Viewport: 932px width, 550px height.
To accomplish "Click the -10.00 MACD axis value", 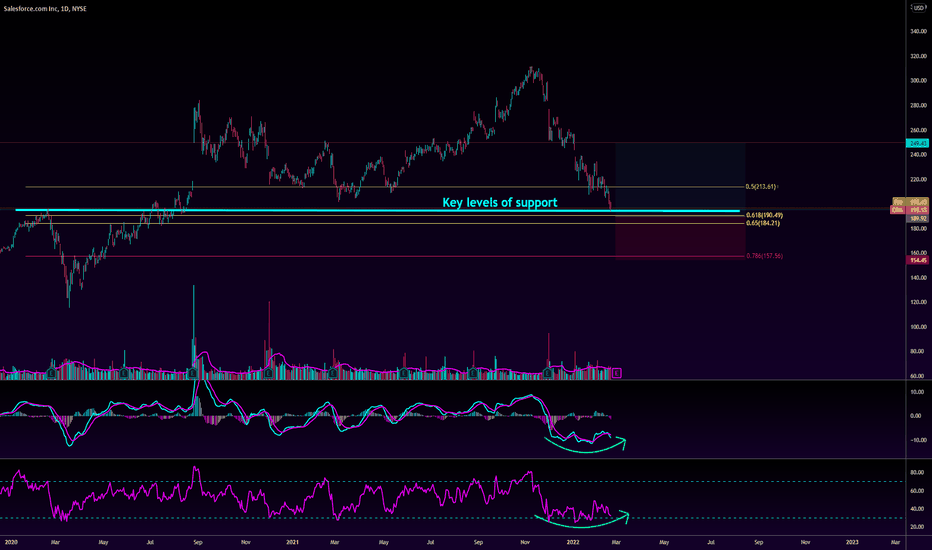I will tap(918, 440).
